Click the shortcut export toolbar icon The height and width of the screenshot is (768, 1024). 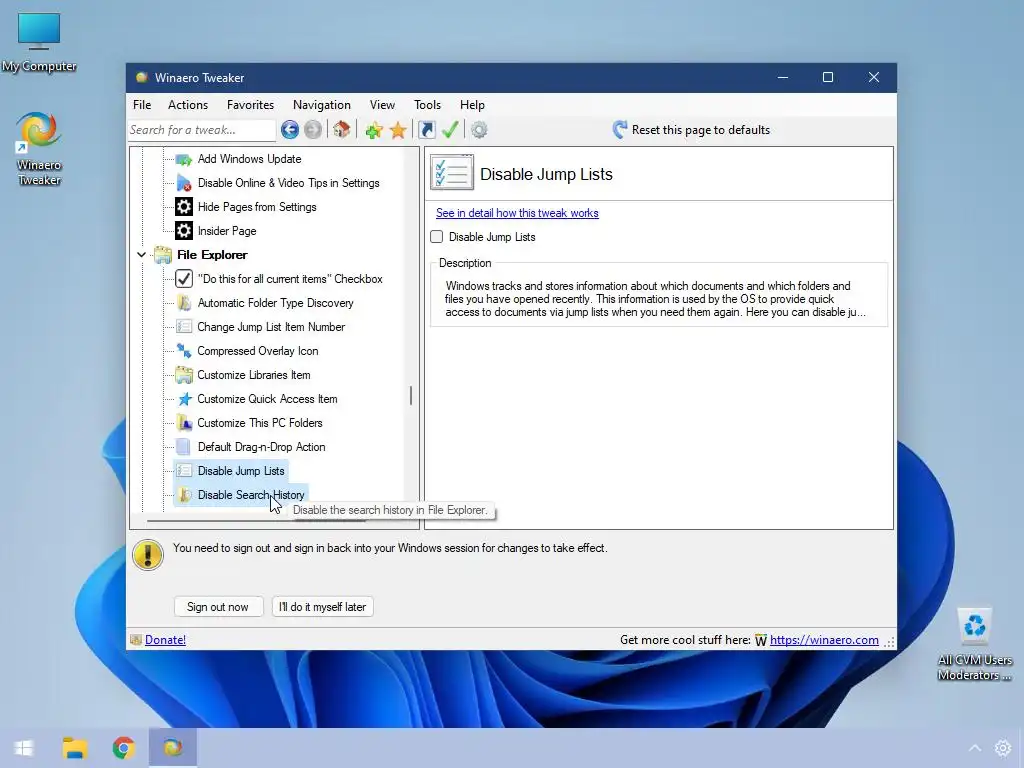point(426,130)
